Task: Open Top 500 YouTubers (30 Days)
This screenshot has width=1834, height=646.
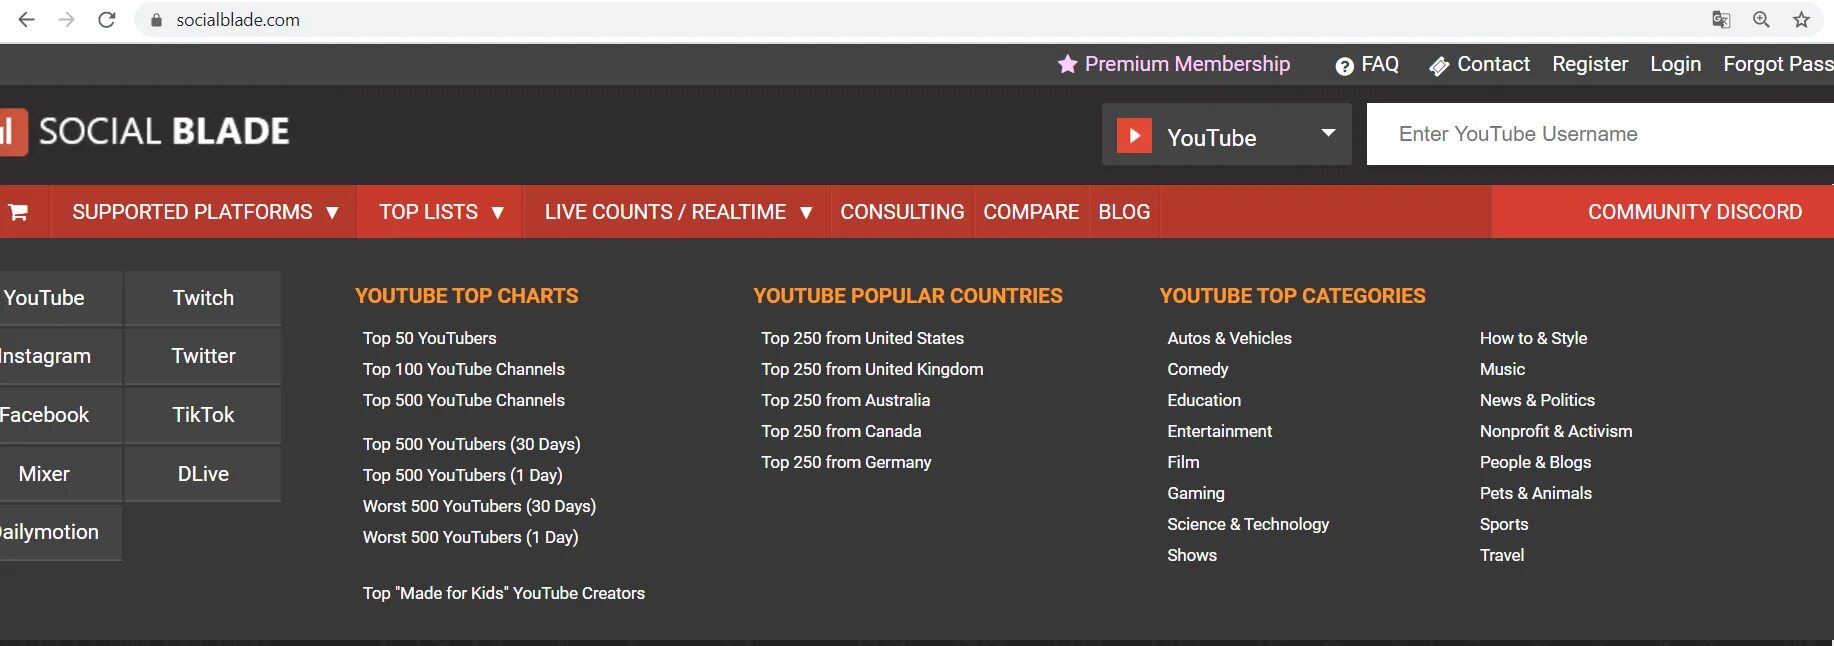Action: click(471, 444)
